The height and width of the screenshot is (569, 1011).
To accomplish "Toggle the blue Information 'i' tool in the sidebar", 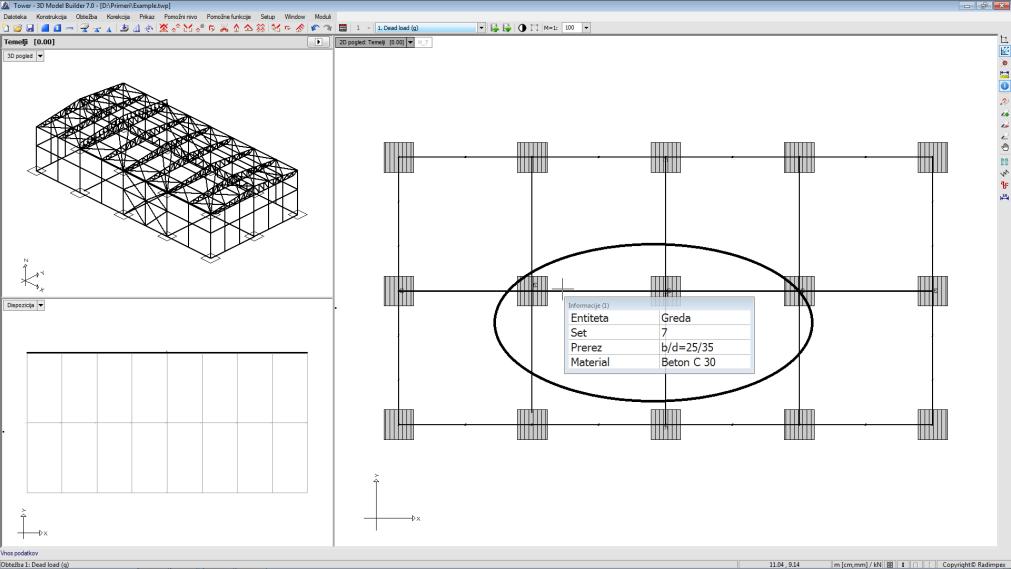I will click(x=1004, y=86).
